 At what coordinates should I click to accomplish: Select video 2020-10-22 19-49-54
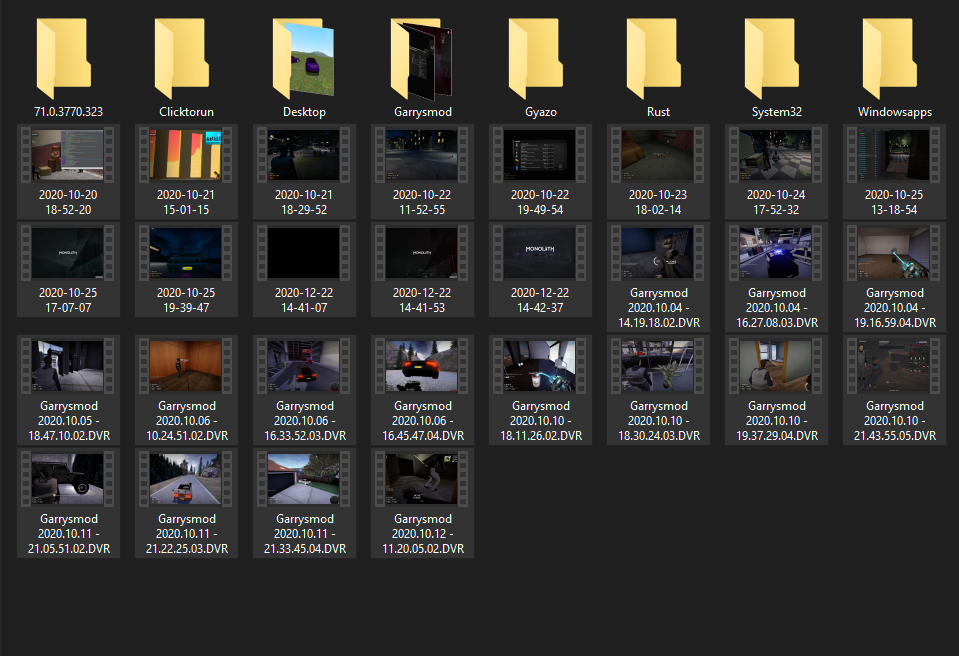click(x=540, y=171)
